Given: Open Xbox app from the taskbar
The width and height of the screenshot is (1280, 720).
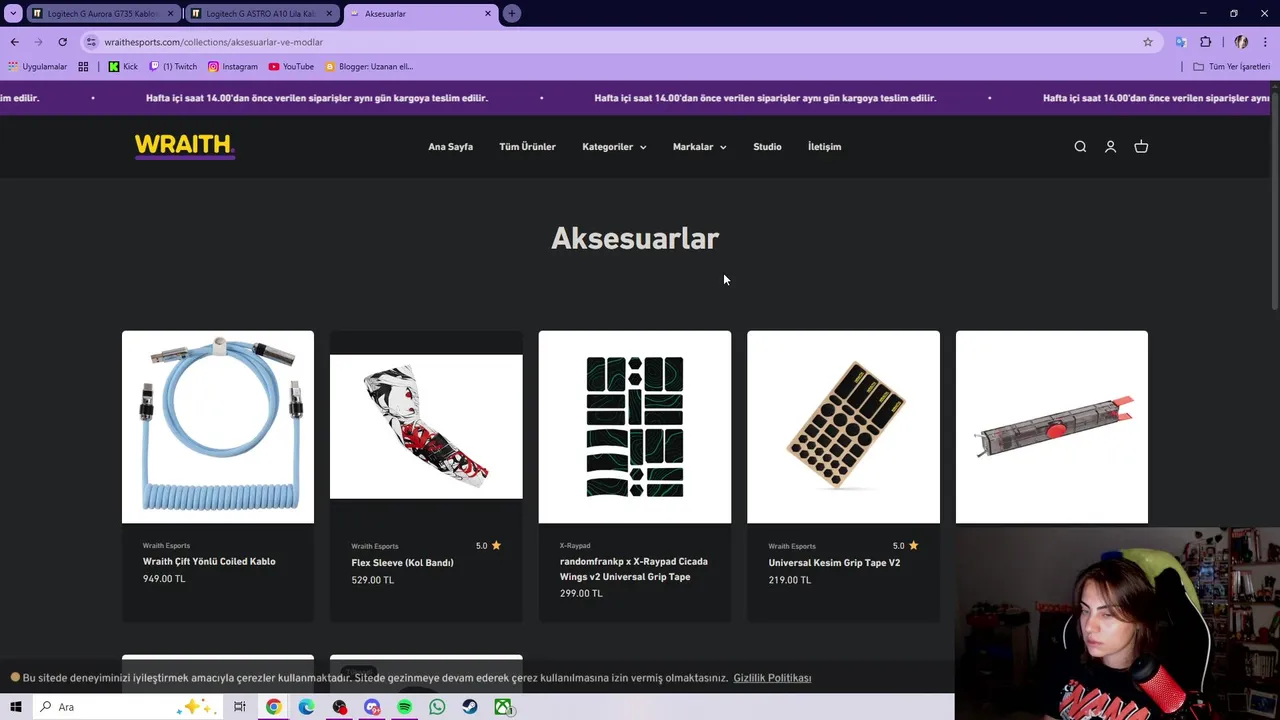Looking at the screenshot, I should pyautogui.click(x=503, y=707).
